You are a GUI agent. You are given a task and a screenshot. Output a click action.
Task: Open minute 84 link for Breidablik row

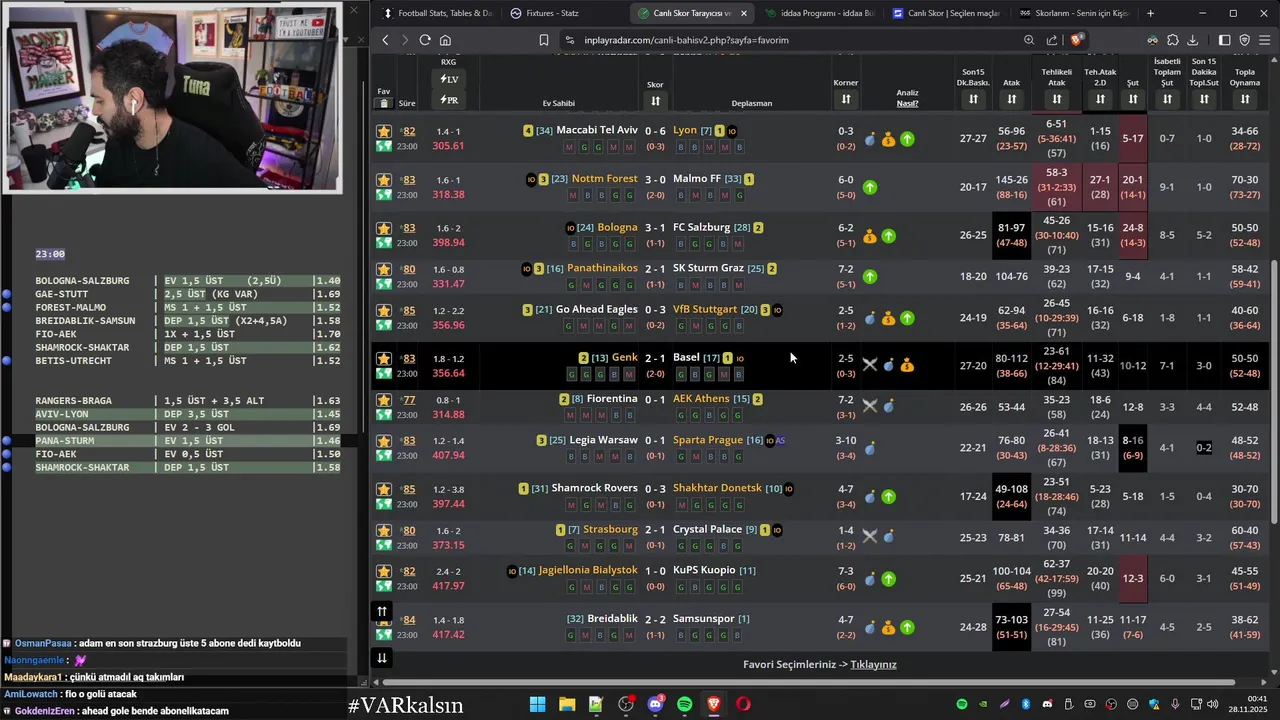409,620
